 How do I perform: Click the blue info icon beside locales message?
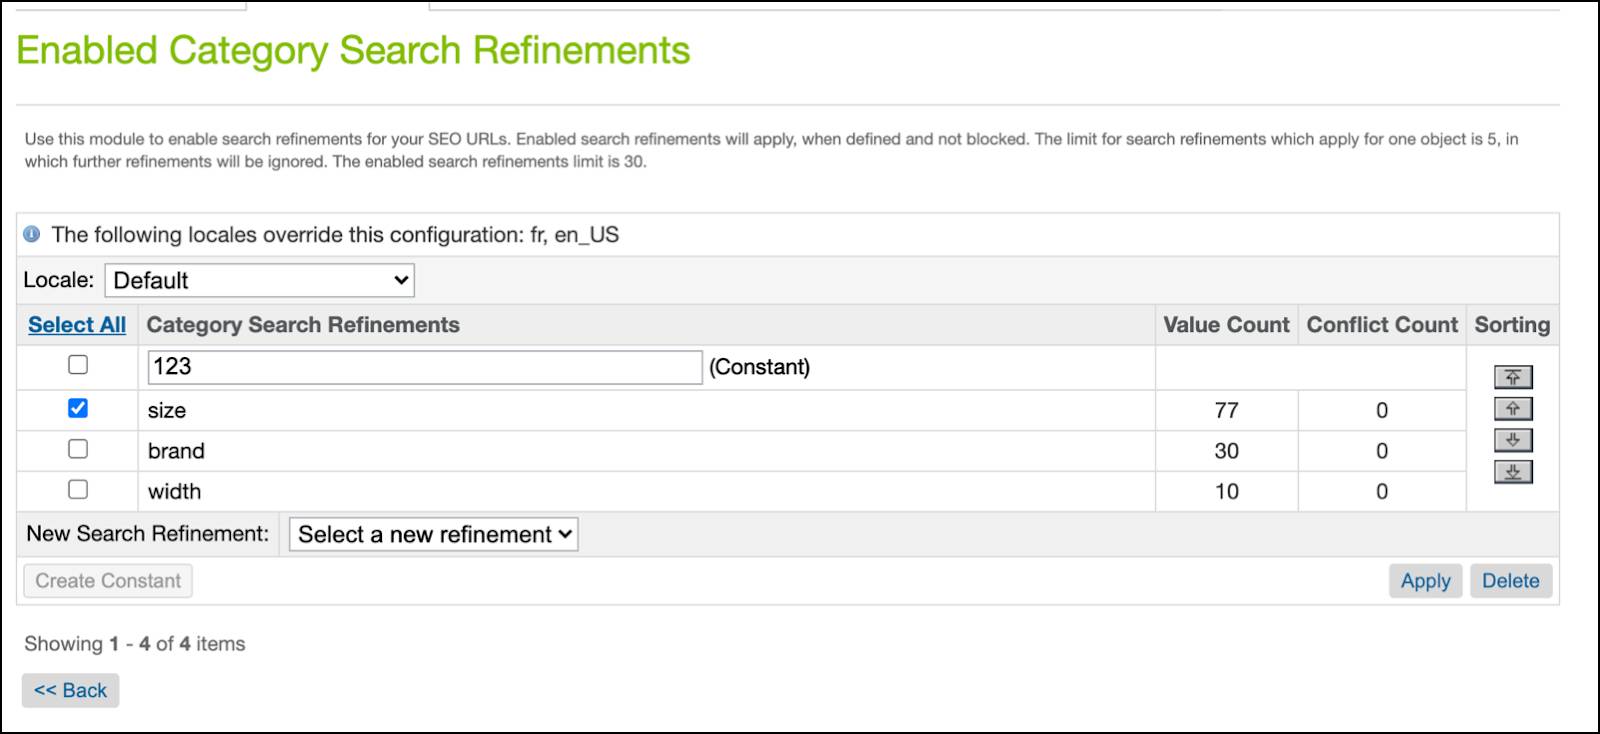coord(32,235)
